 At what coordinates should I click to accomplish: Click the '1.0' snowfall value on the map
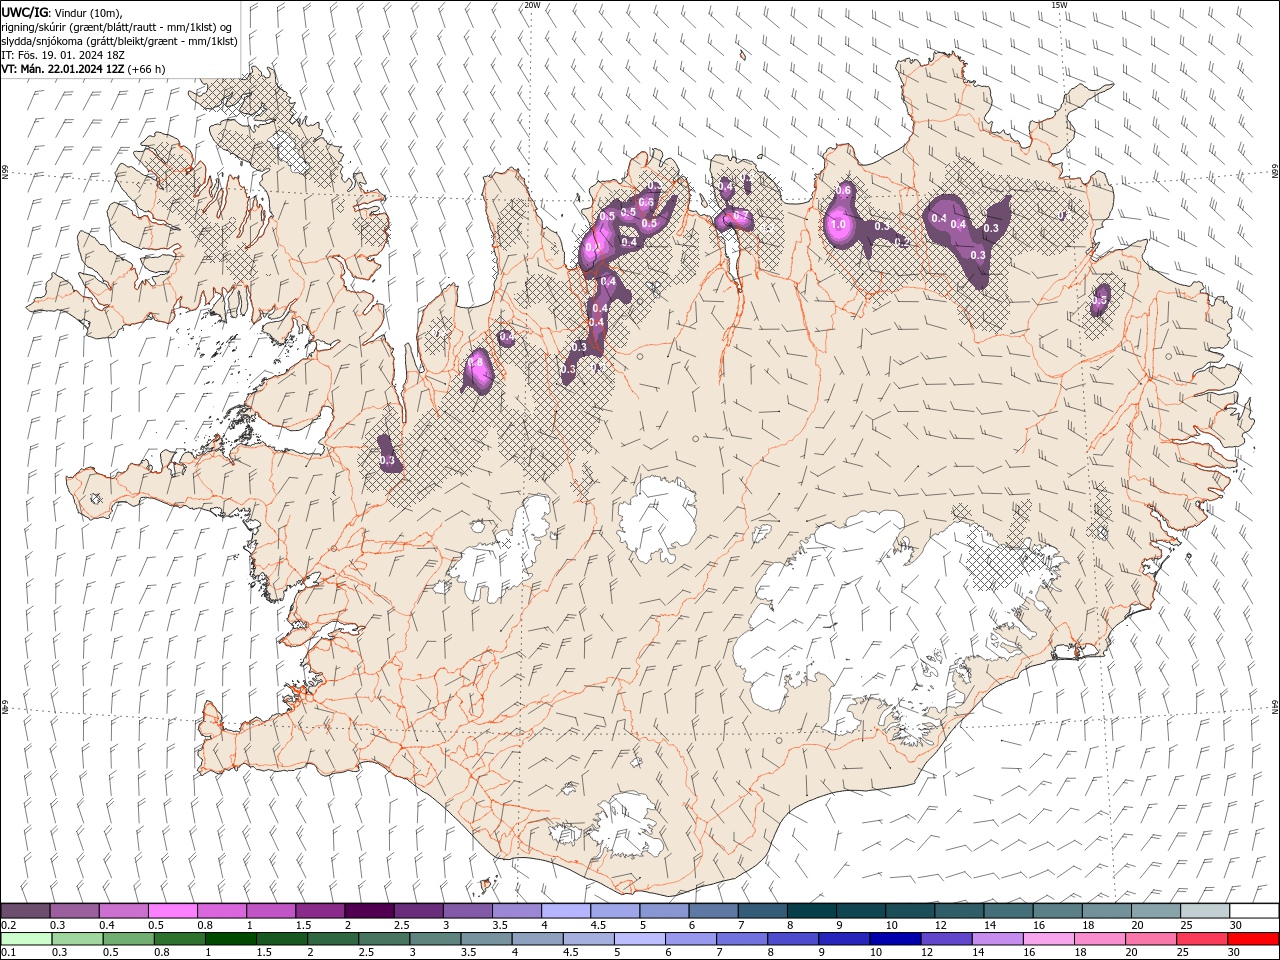(838, 225)
